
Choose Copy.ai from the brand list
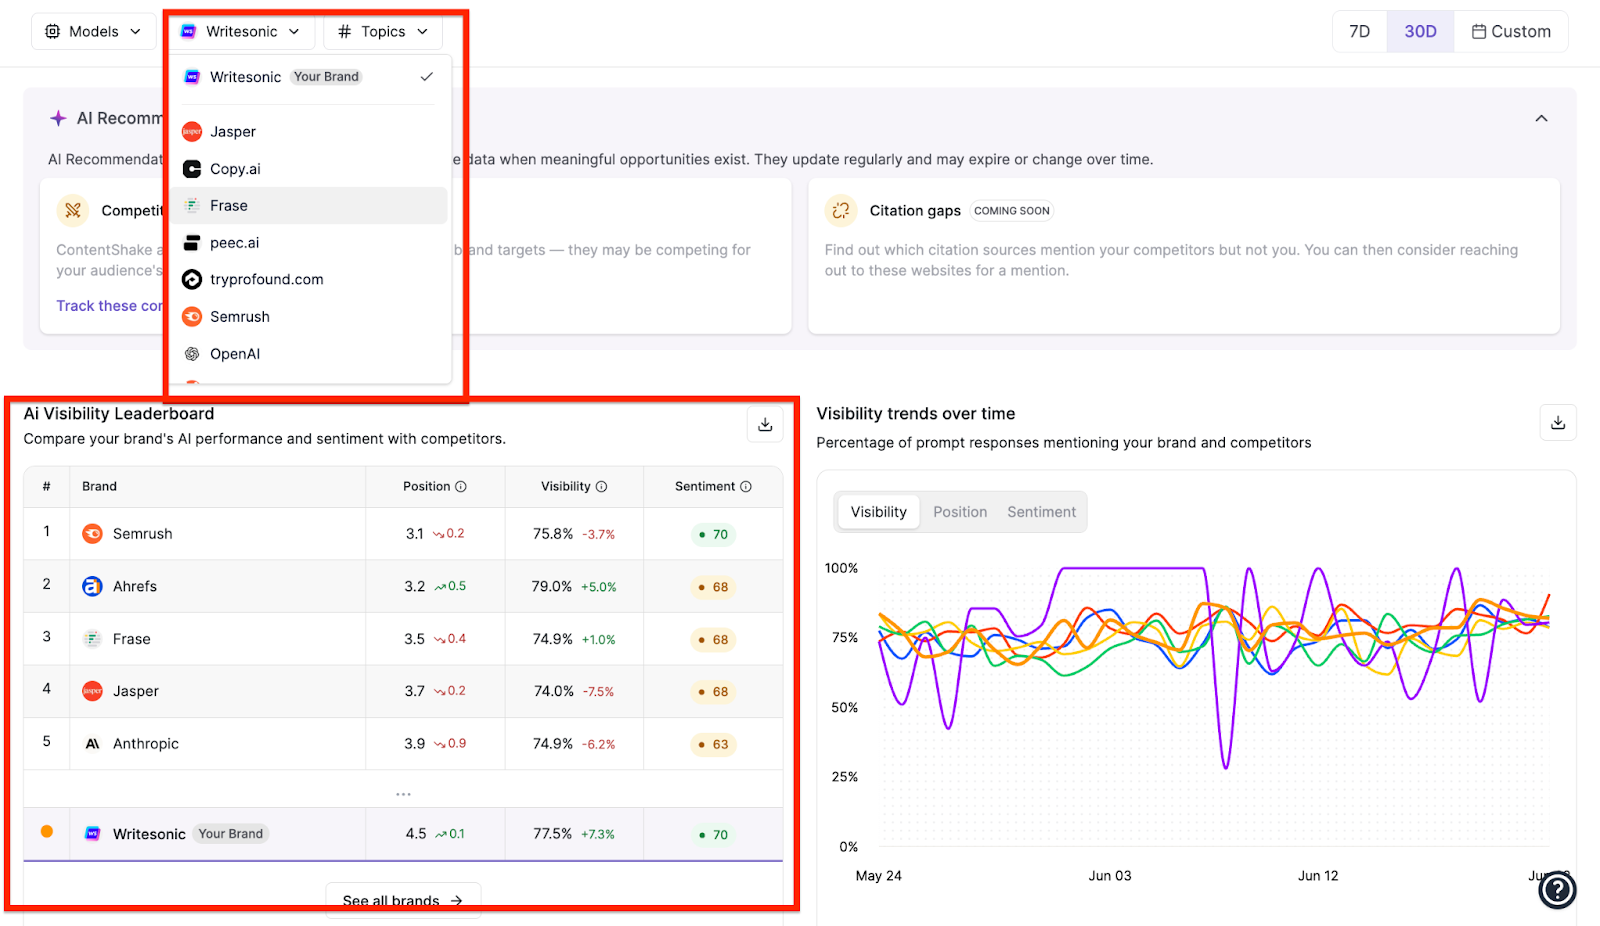(309, 169)
